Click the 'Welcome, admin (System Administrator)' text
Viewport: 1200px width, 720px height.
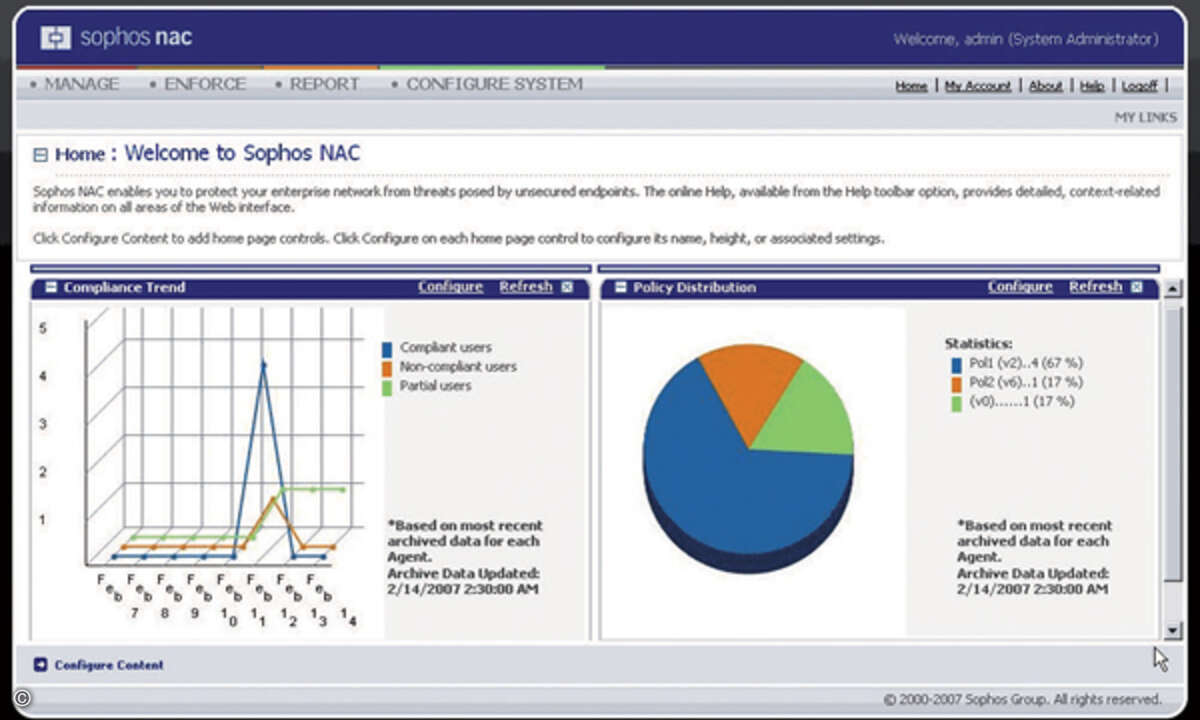(x=1026, y=39)
